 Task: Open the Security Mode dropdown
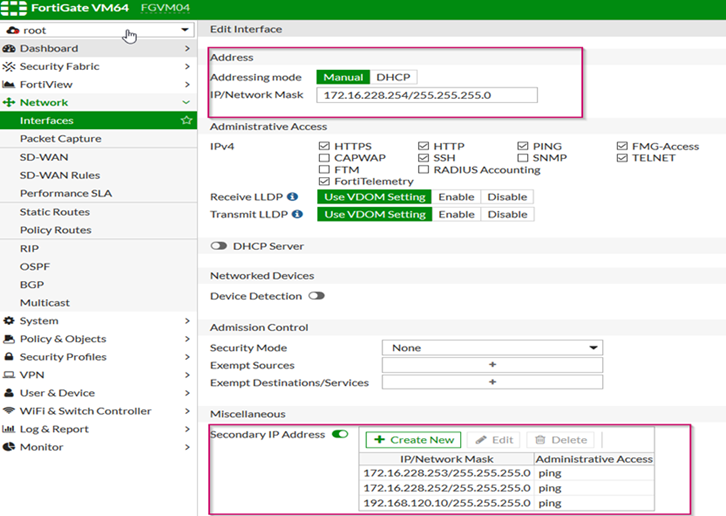point(491,348)
